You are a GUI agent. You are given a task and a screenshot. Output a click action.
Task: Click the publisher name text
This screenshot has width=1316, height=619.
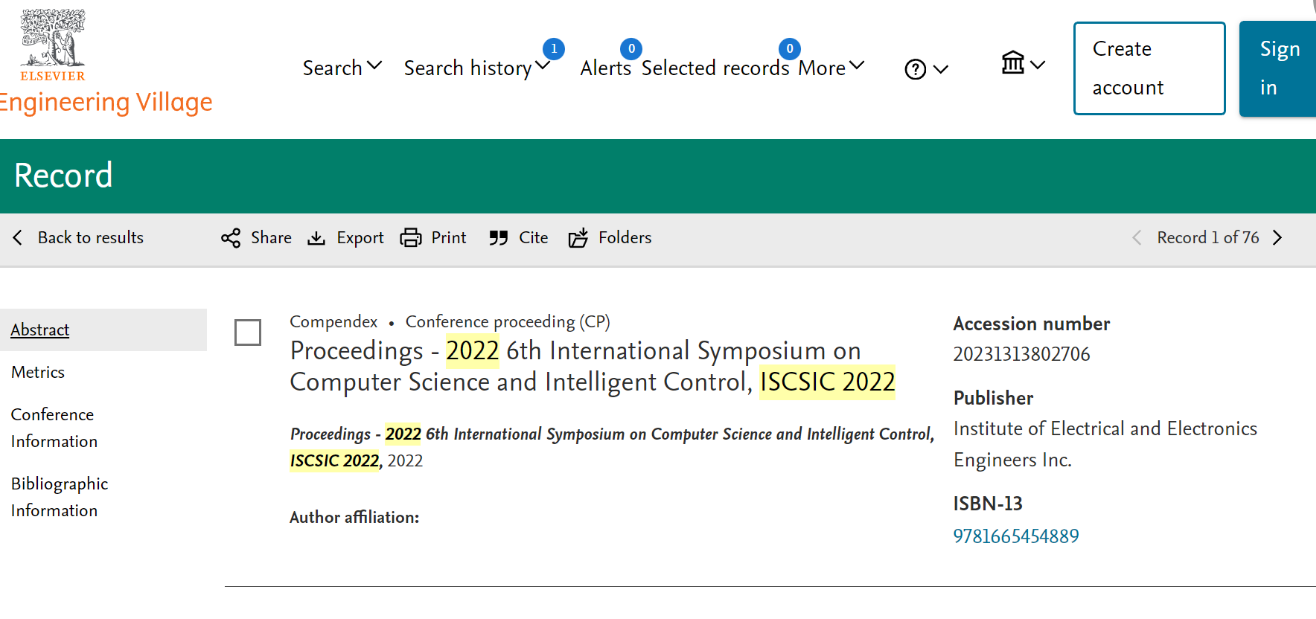pyautogui.click(x=1105, y=444)
